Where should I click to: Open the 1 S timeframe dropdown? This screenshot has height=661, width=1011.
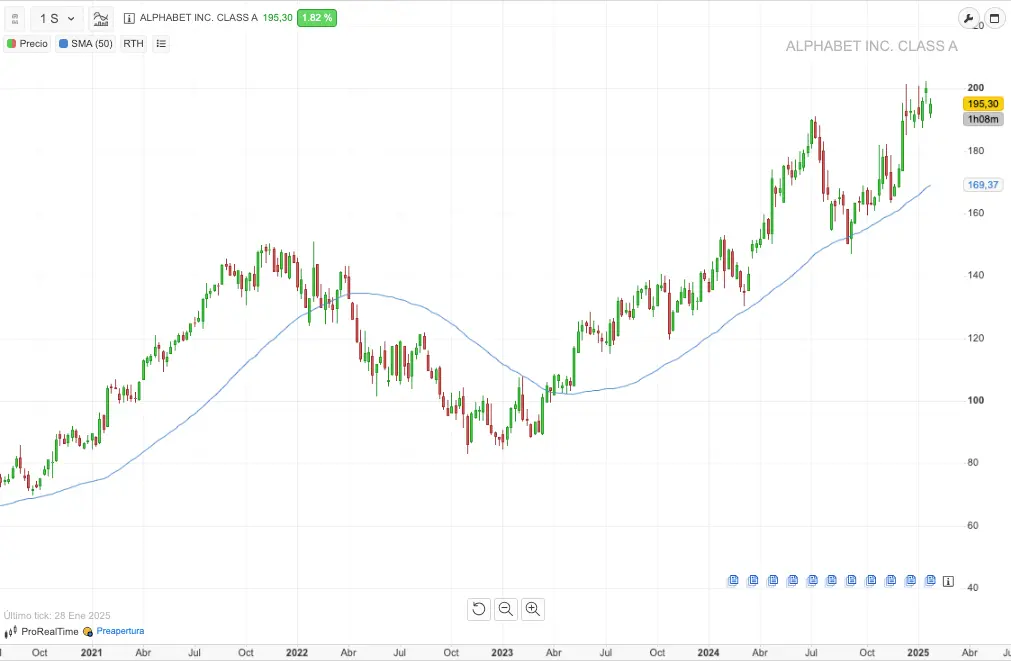57,18
